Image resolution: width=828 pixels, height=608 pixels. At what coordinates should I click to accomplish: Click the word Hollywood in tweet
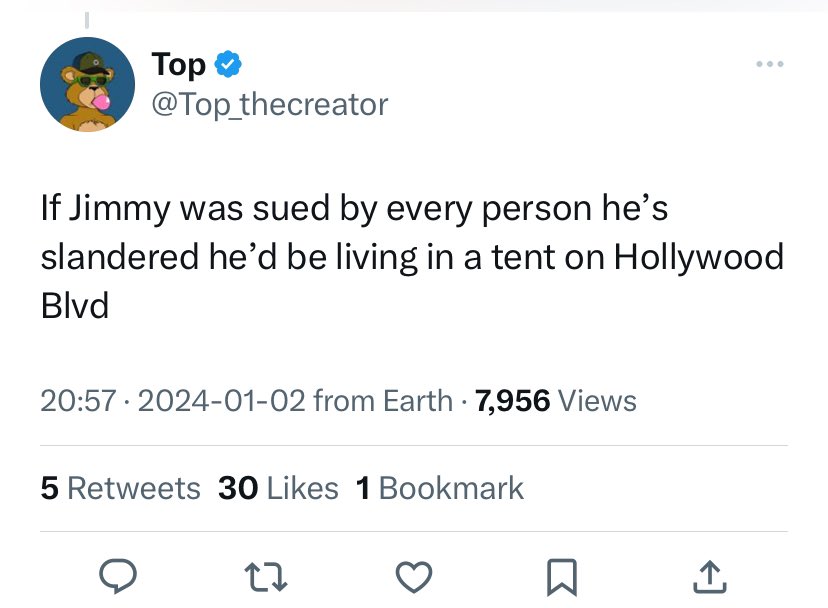[699, 257]
